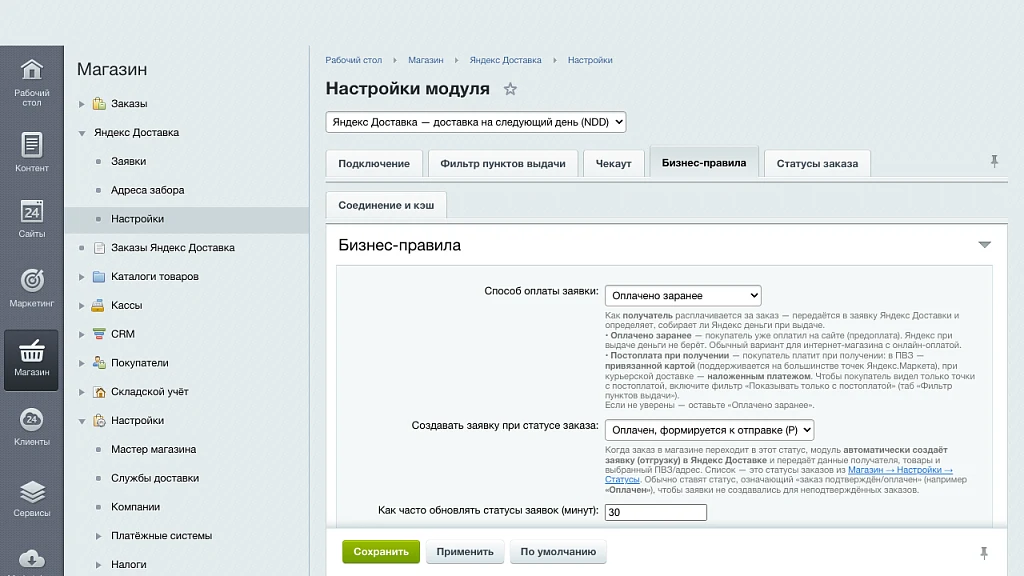Select Настройки under Яндекс Доставка

[x=137, y=219]
